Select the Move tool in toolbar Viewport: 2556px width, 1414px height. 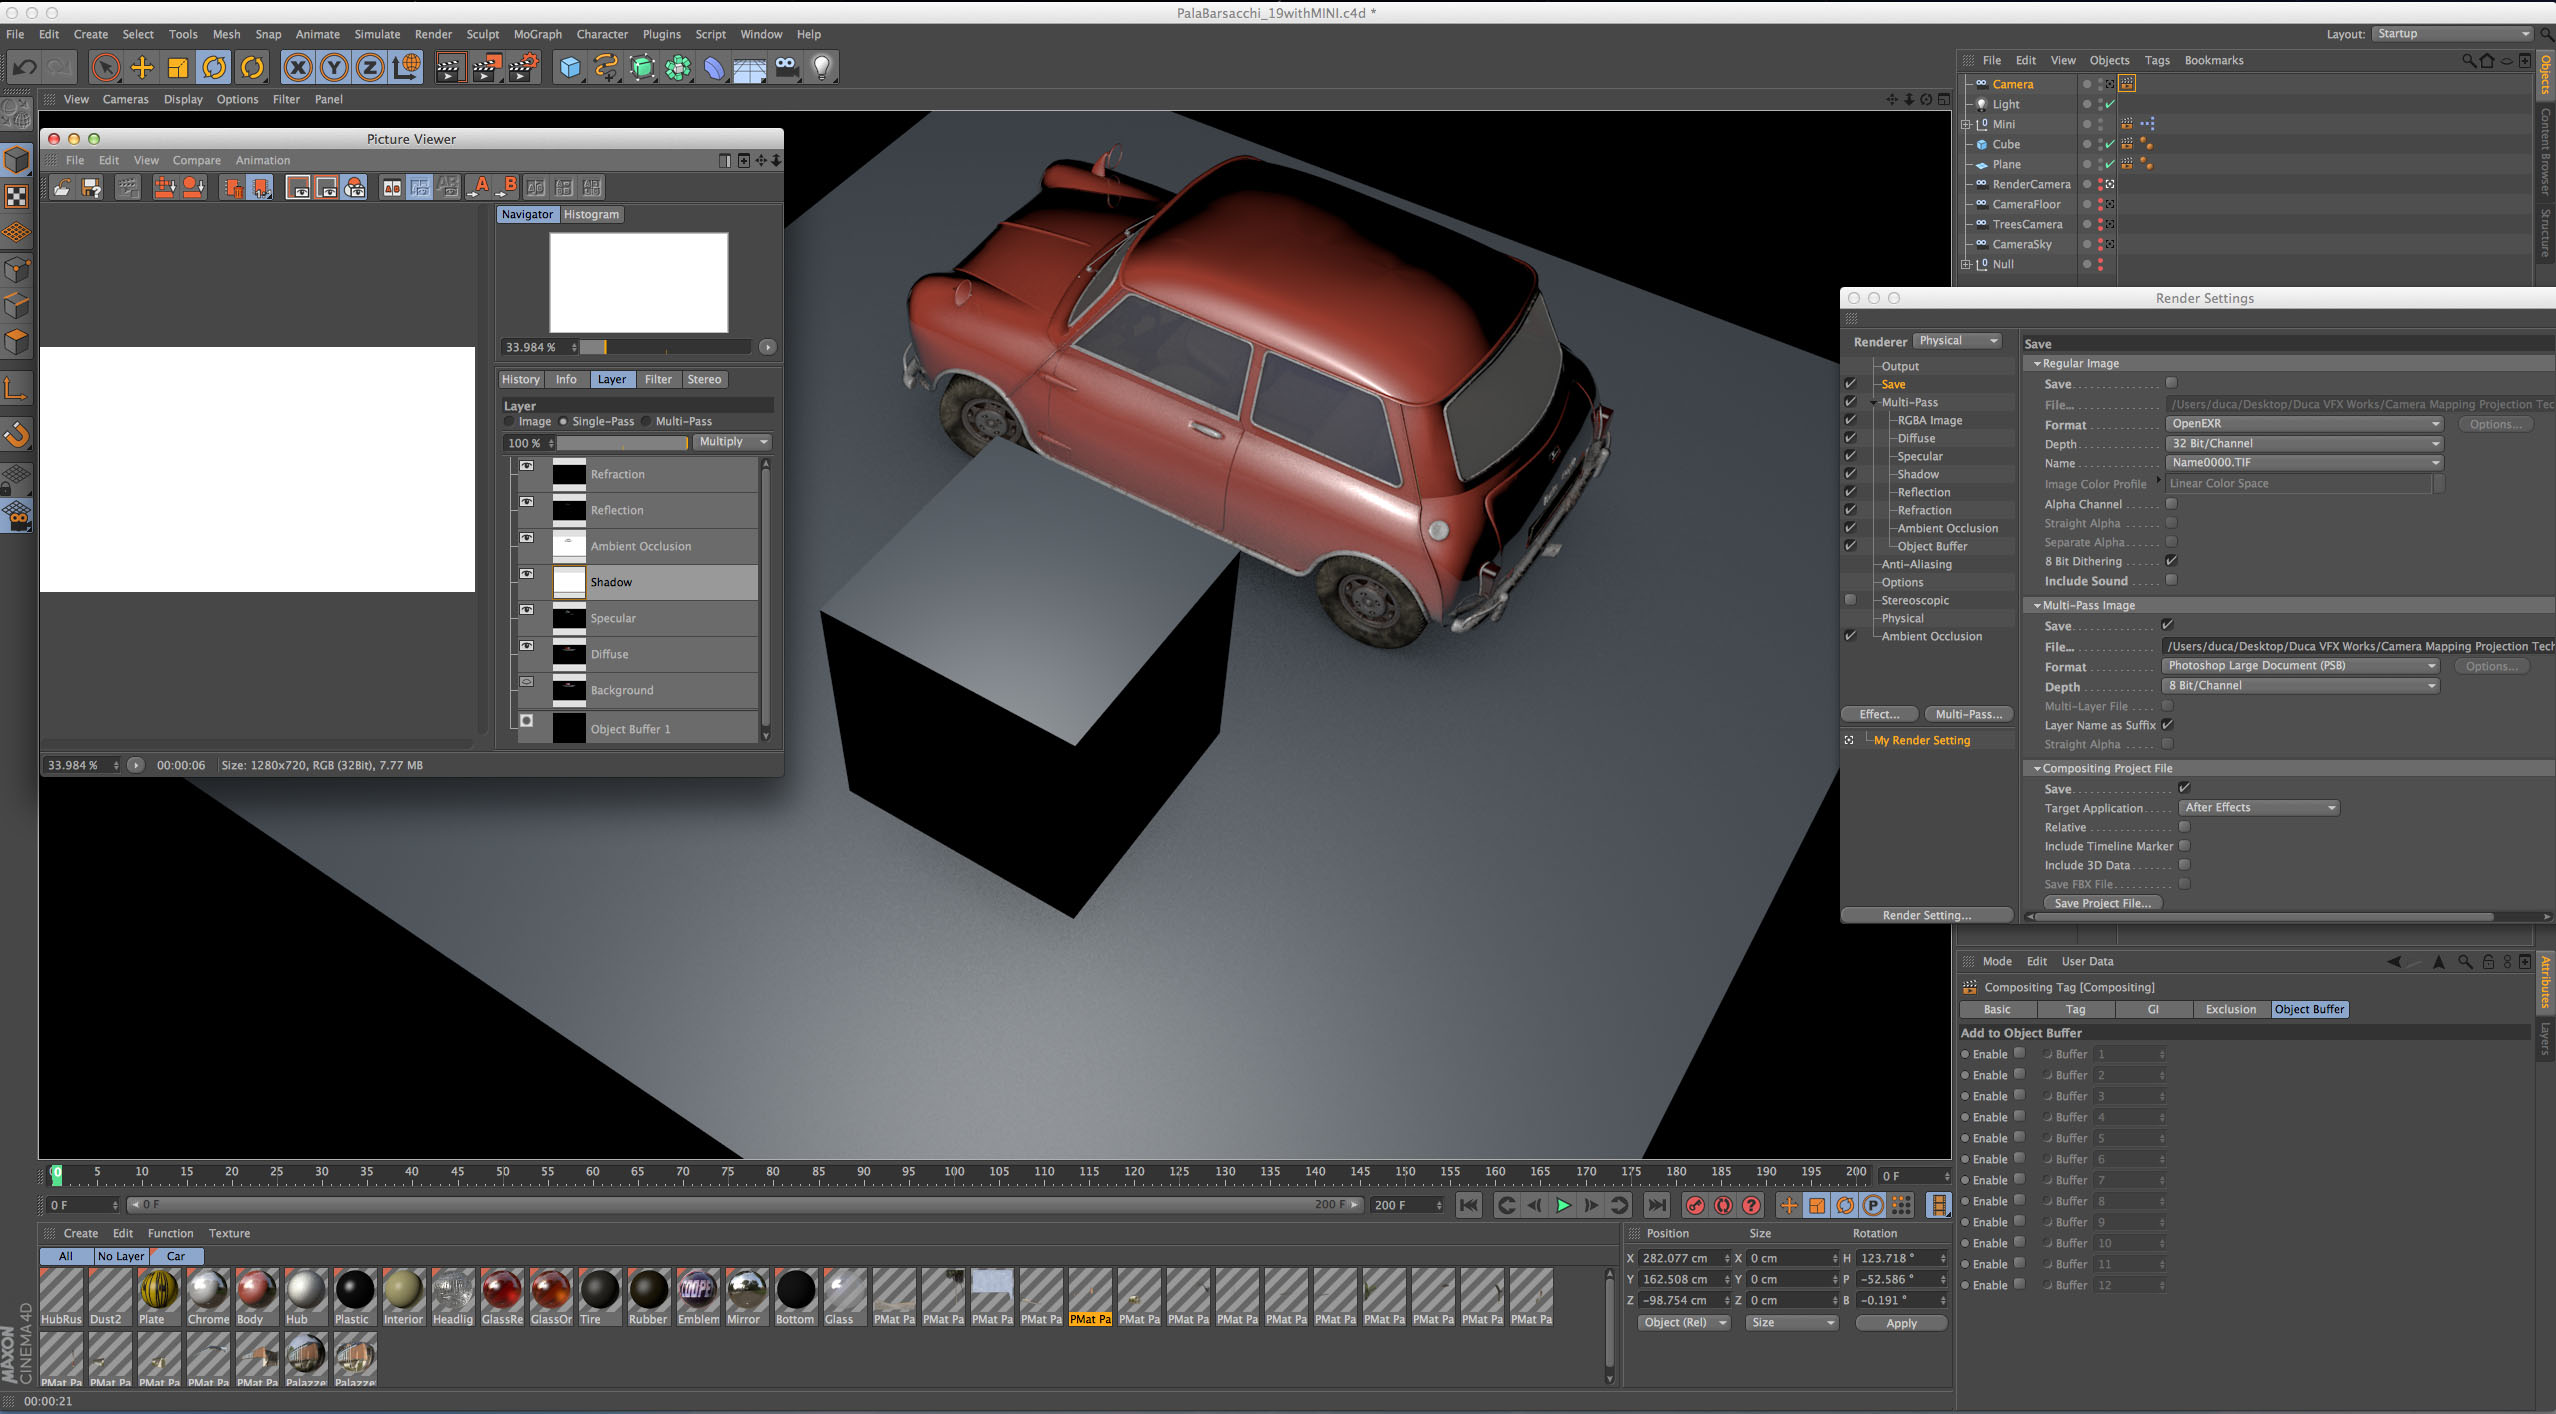tap(142, 68)
